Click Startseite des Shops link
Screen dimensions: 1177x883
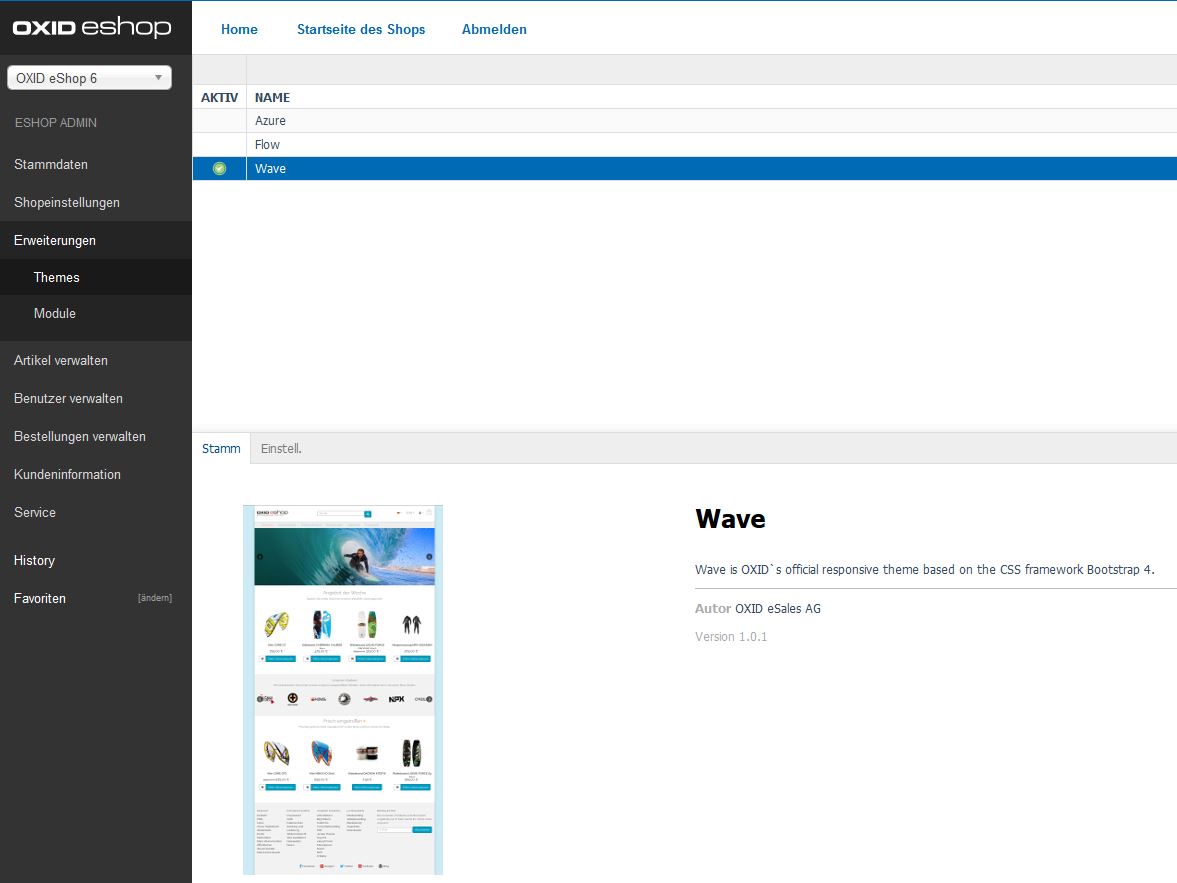pos(361,29)
